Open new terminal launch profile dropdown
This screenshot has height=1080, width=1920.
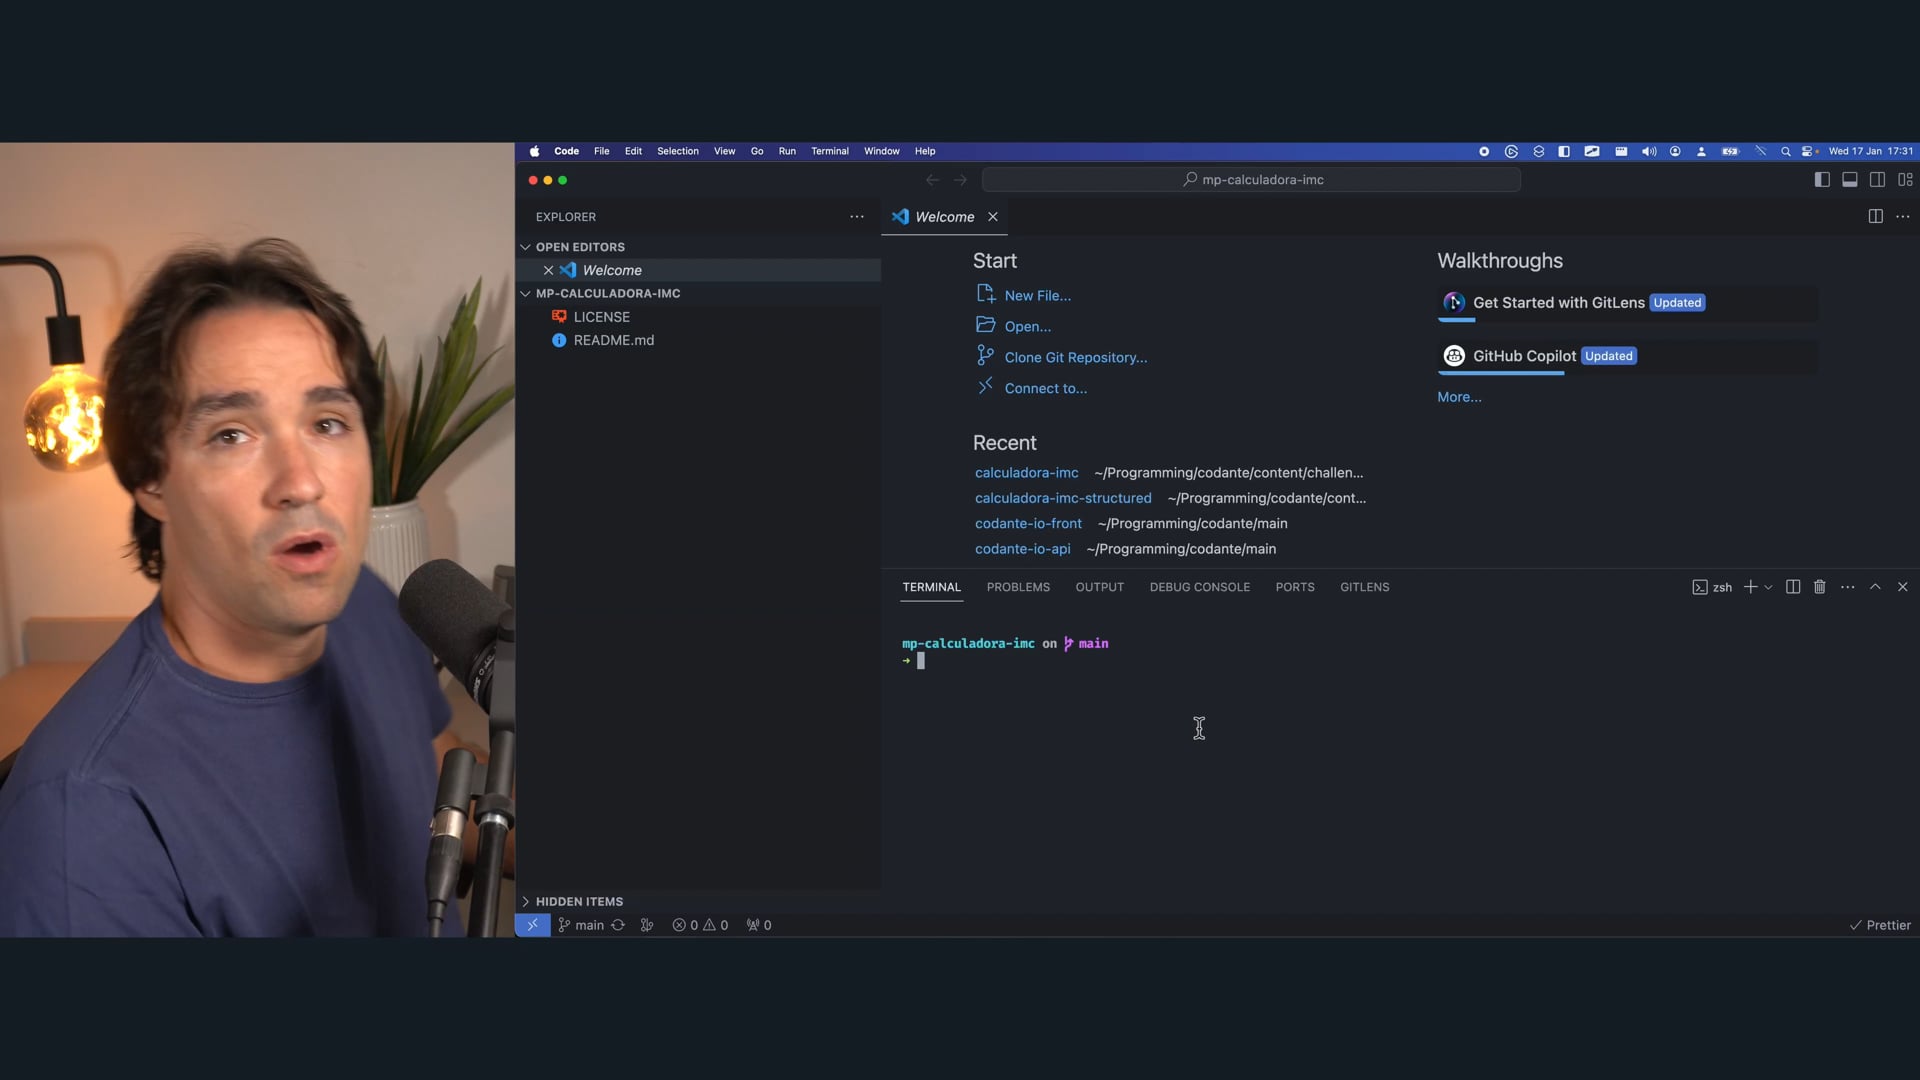point(1768,587)
